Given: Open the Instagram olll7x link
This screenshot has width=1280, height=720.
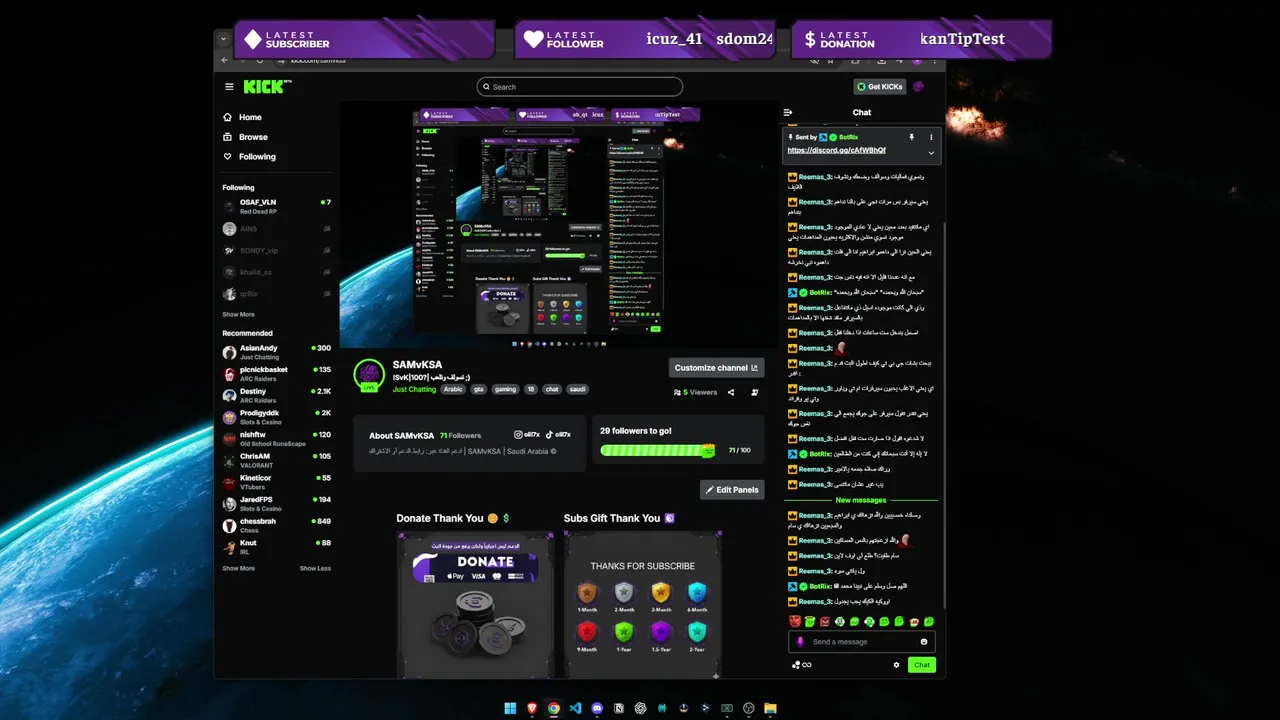Looking at the screenshot, I should [526, 435].
